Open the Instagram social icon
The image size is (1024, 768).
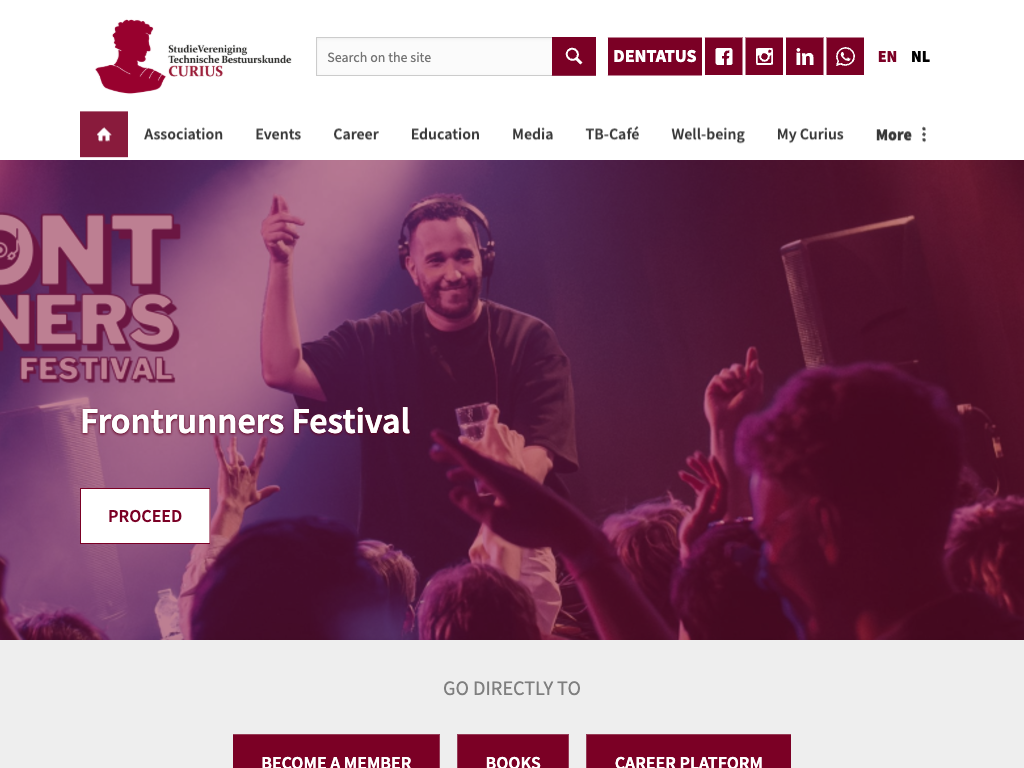click(x=764, y=57)
